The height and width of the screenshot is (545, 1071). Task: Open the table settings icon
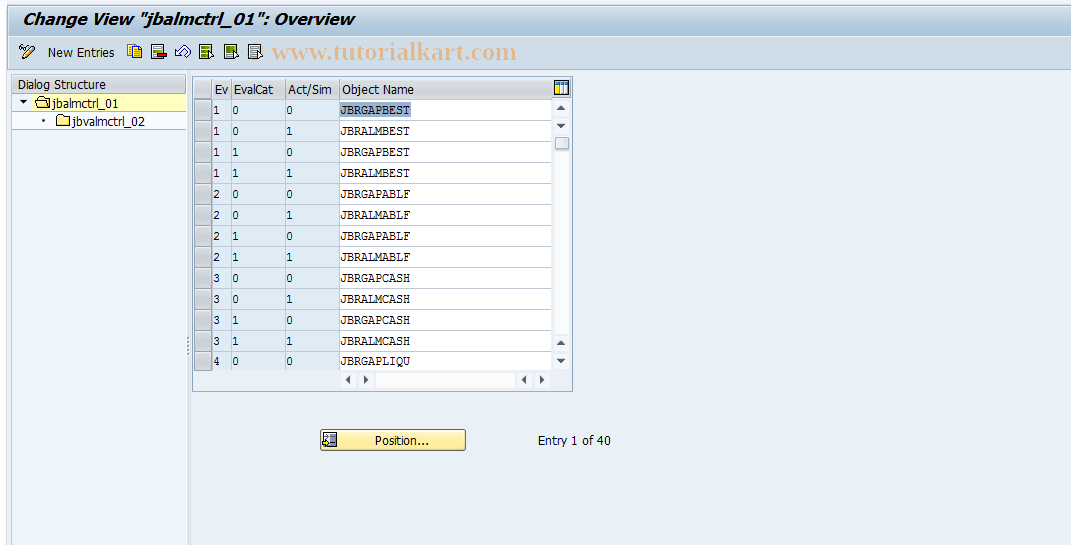561,88
